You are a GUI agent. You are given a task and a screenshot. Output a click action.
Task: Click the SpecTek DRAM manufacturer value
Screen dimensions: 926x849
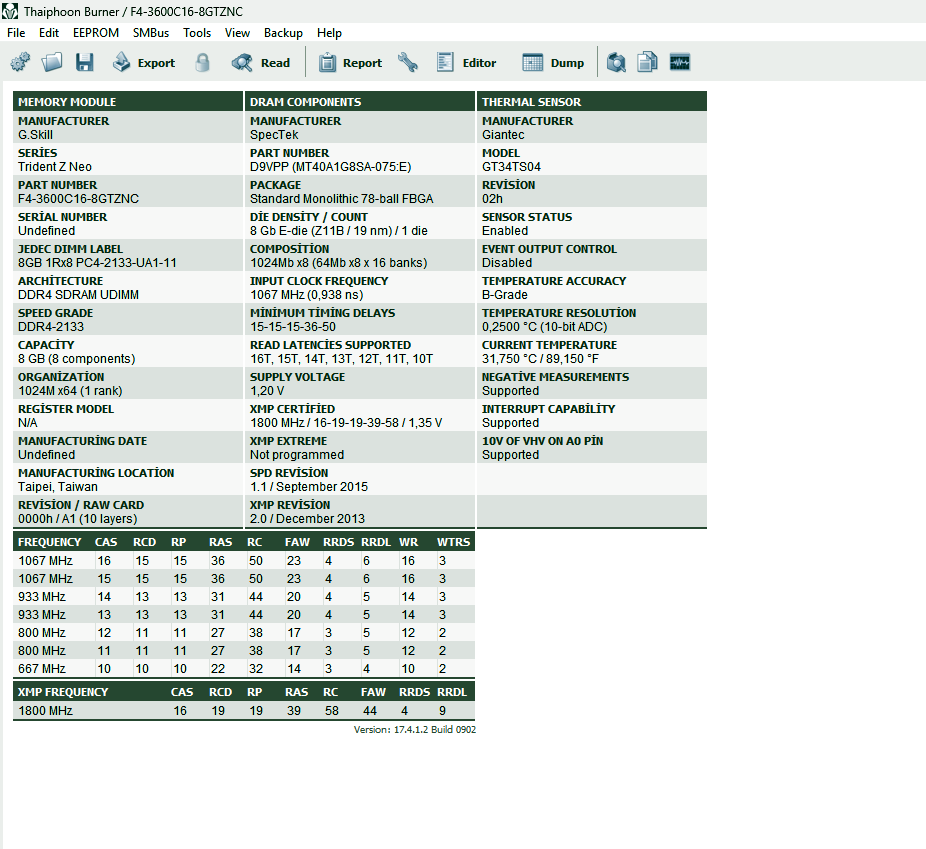pyautogui.click(x=274, y=135)
